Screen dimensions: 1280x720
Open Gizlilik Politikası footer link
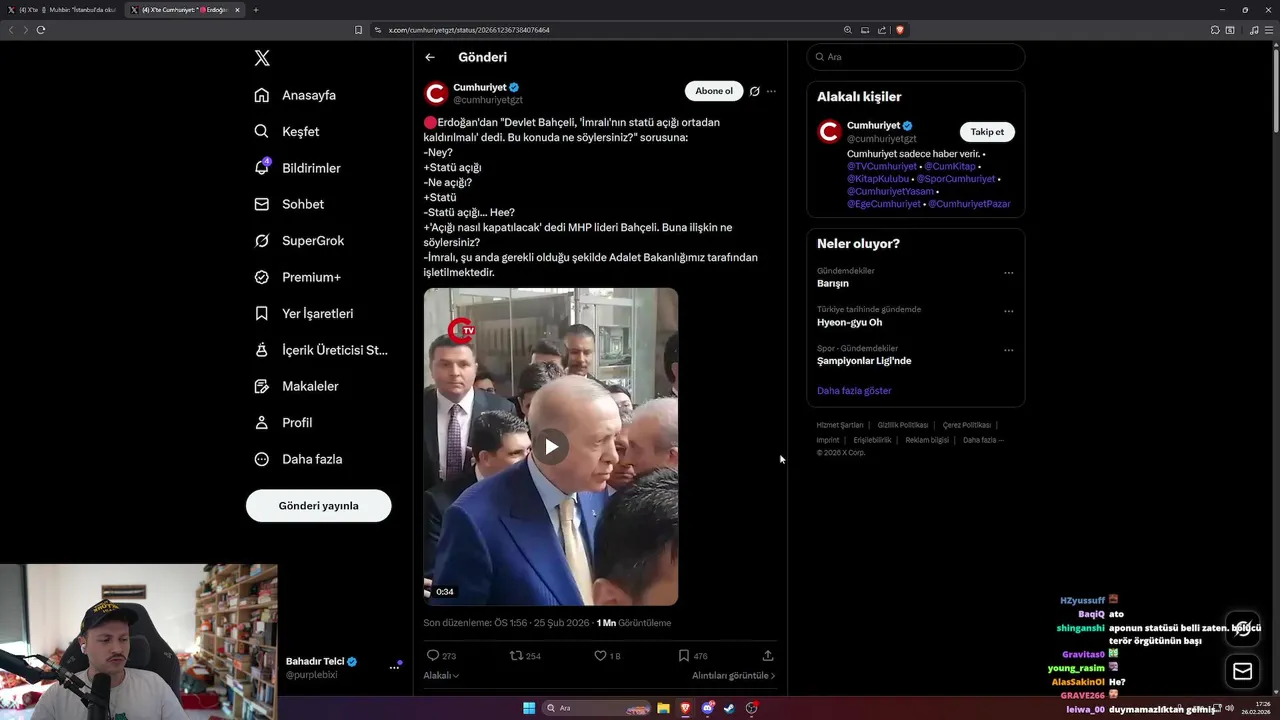903,425
